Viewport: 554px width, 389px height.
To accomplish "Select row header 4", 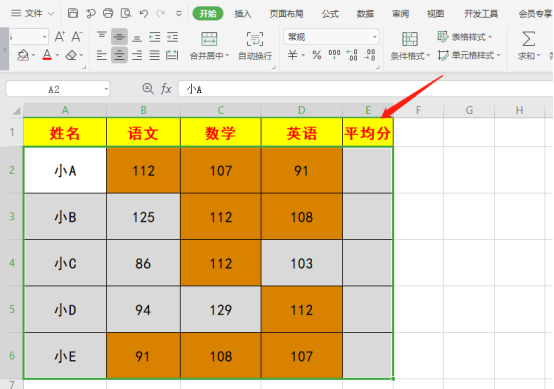I will [x=12, y=263].
